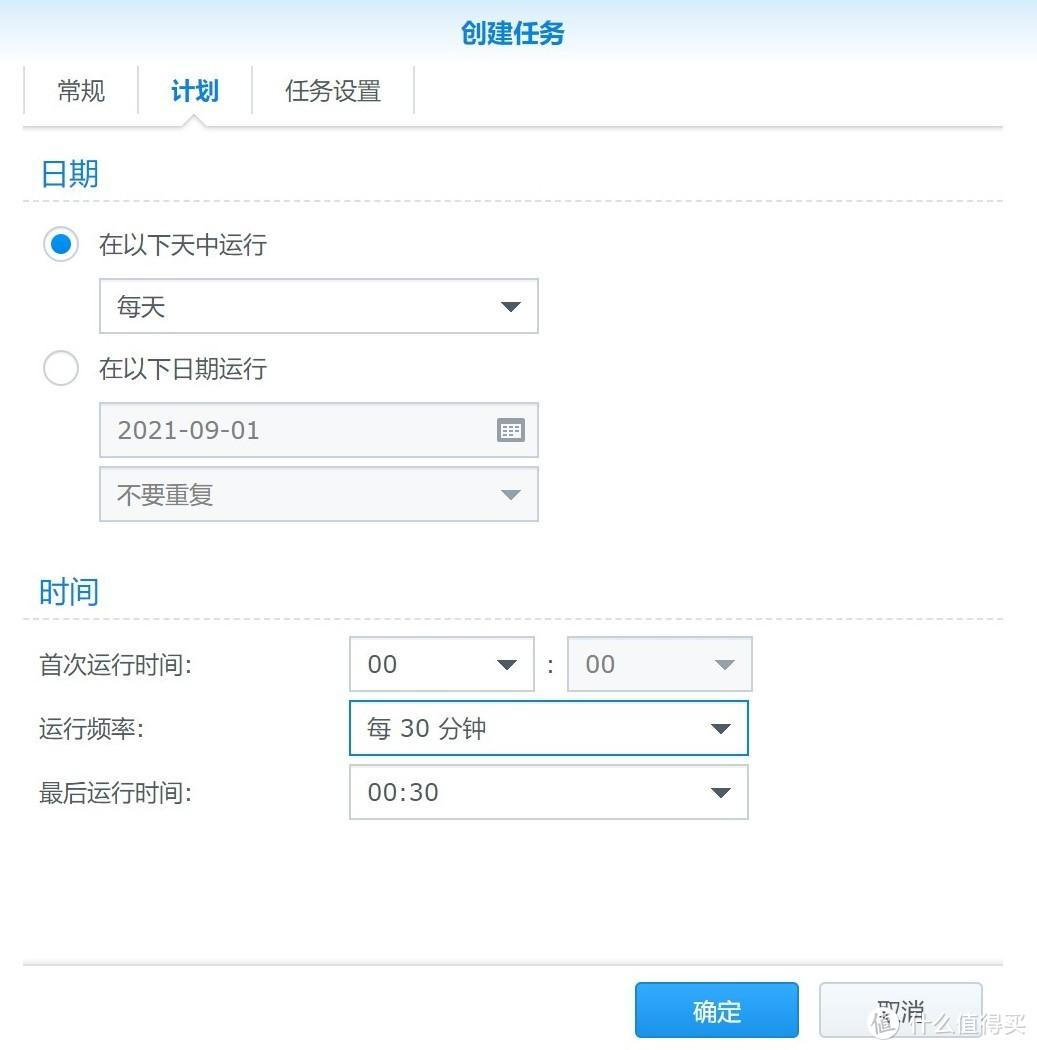This screenshot has height=1050, width=1037.
Task: Switch to the 常规 tab
Action: 80,91
